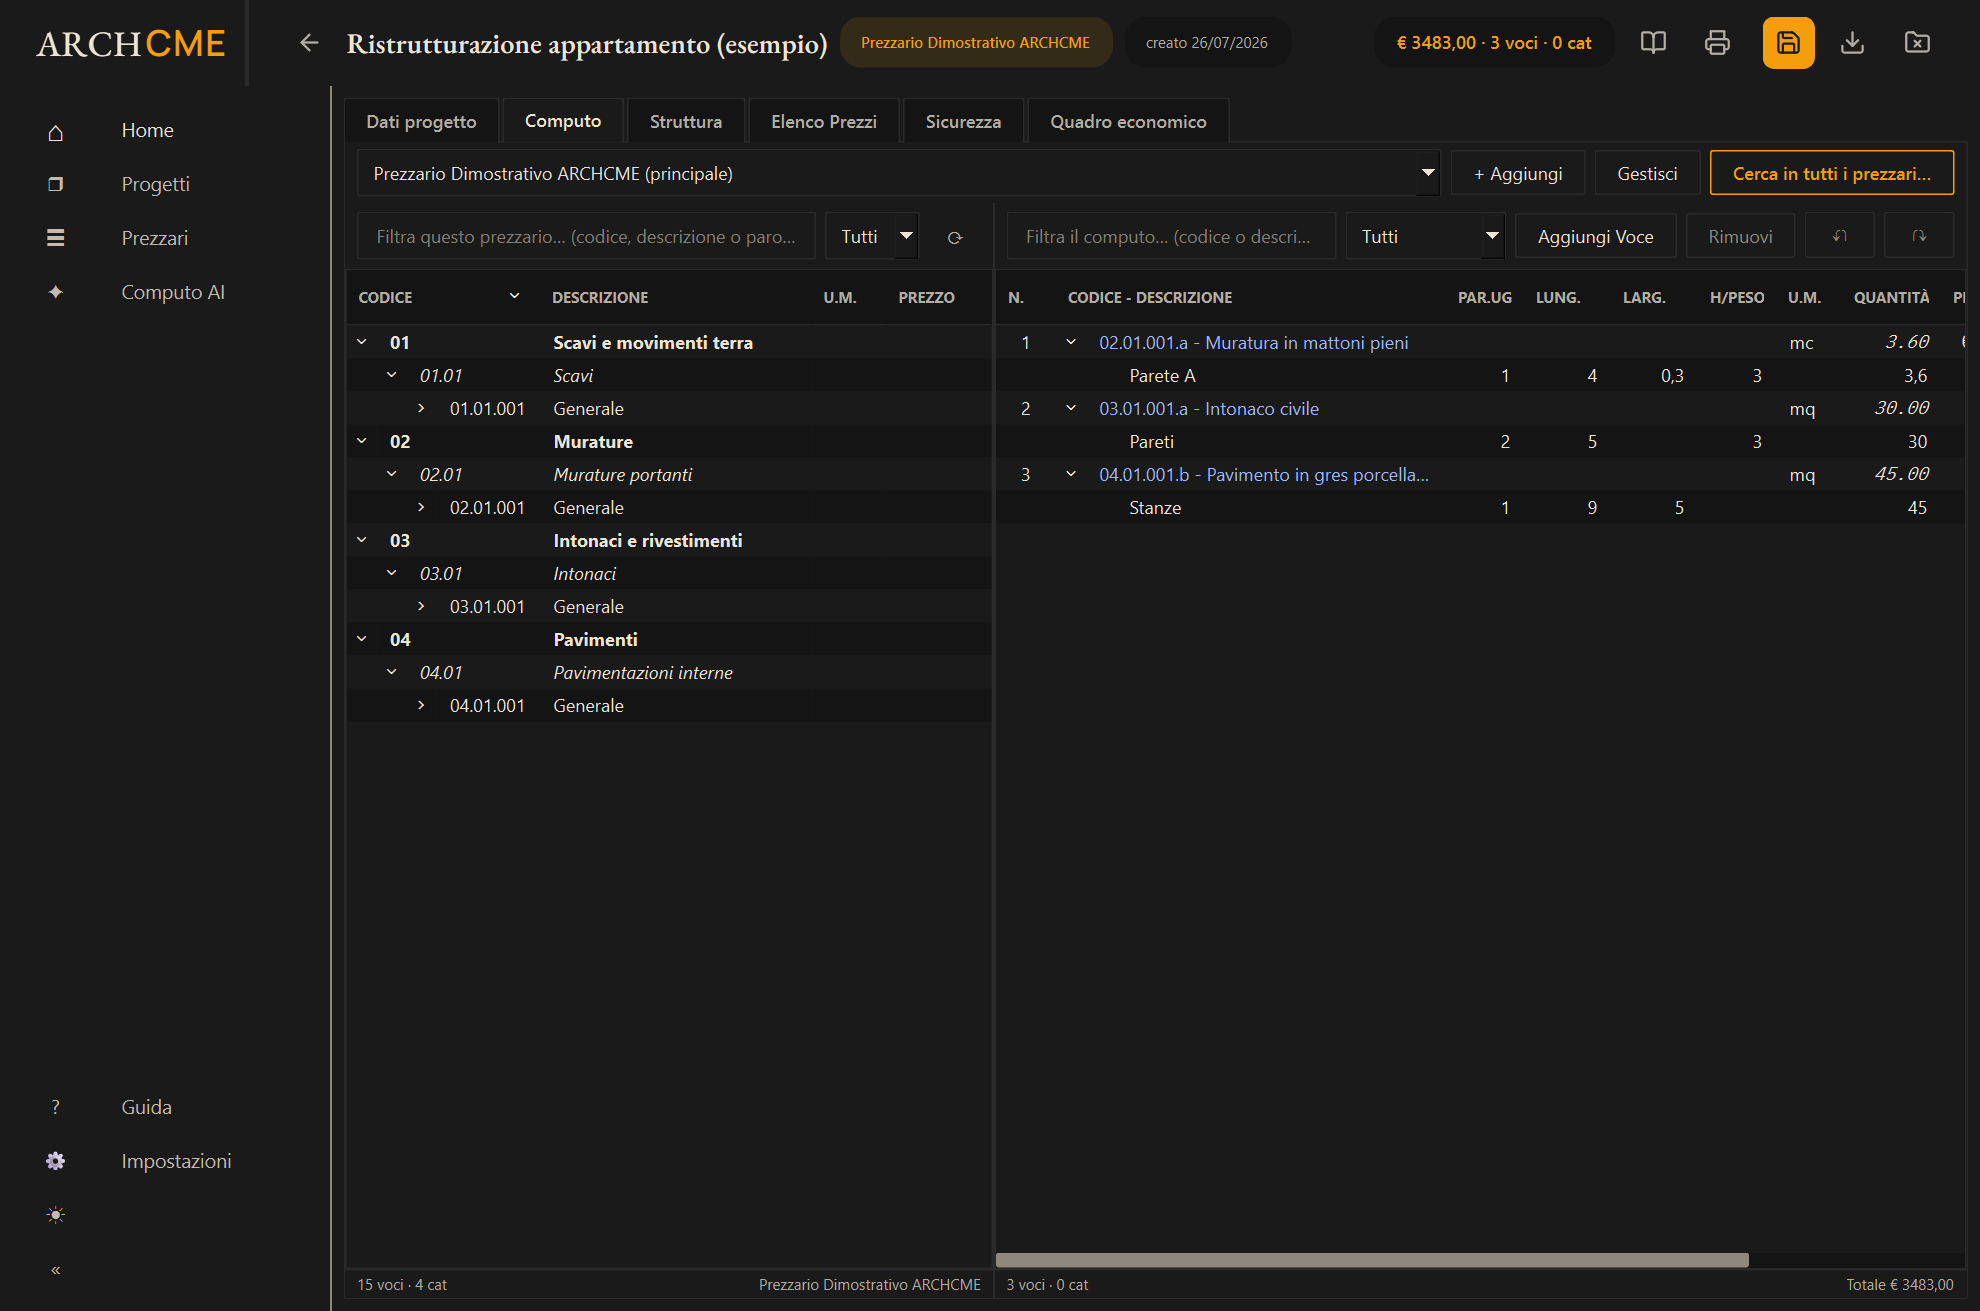Click the print icon
This screenshot has height=1311, width=1980.
click(x=1717, y=43)
